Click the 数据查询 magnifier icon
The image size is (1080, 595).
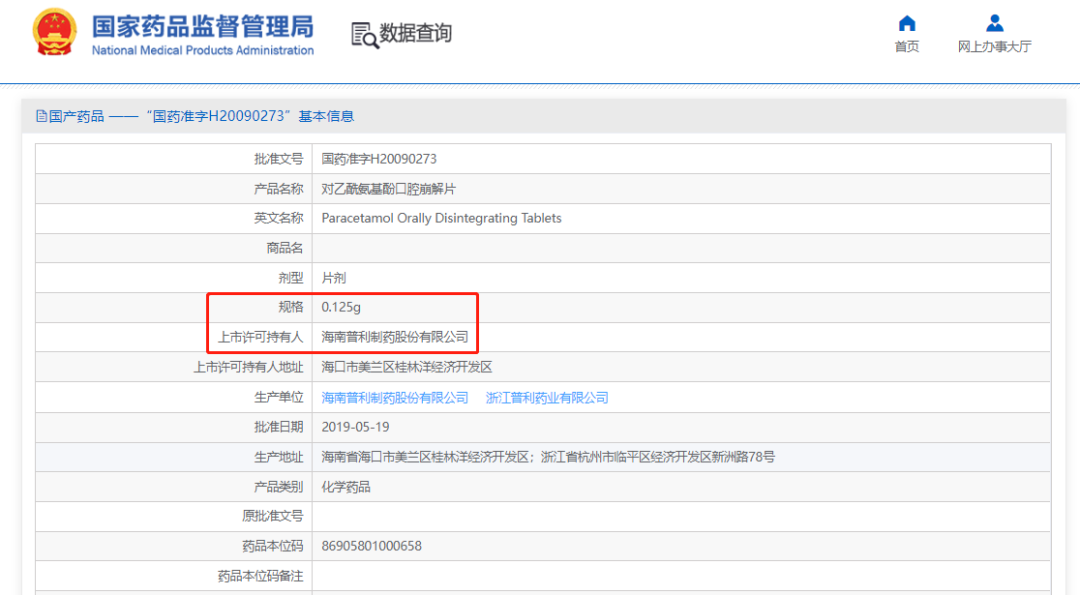coord(365,35)
